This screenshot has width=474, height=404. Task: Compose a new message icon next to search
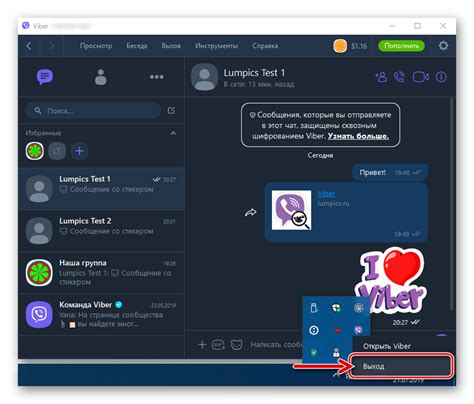171,110
